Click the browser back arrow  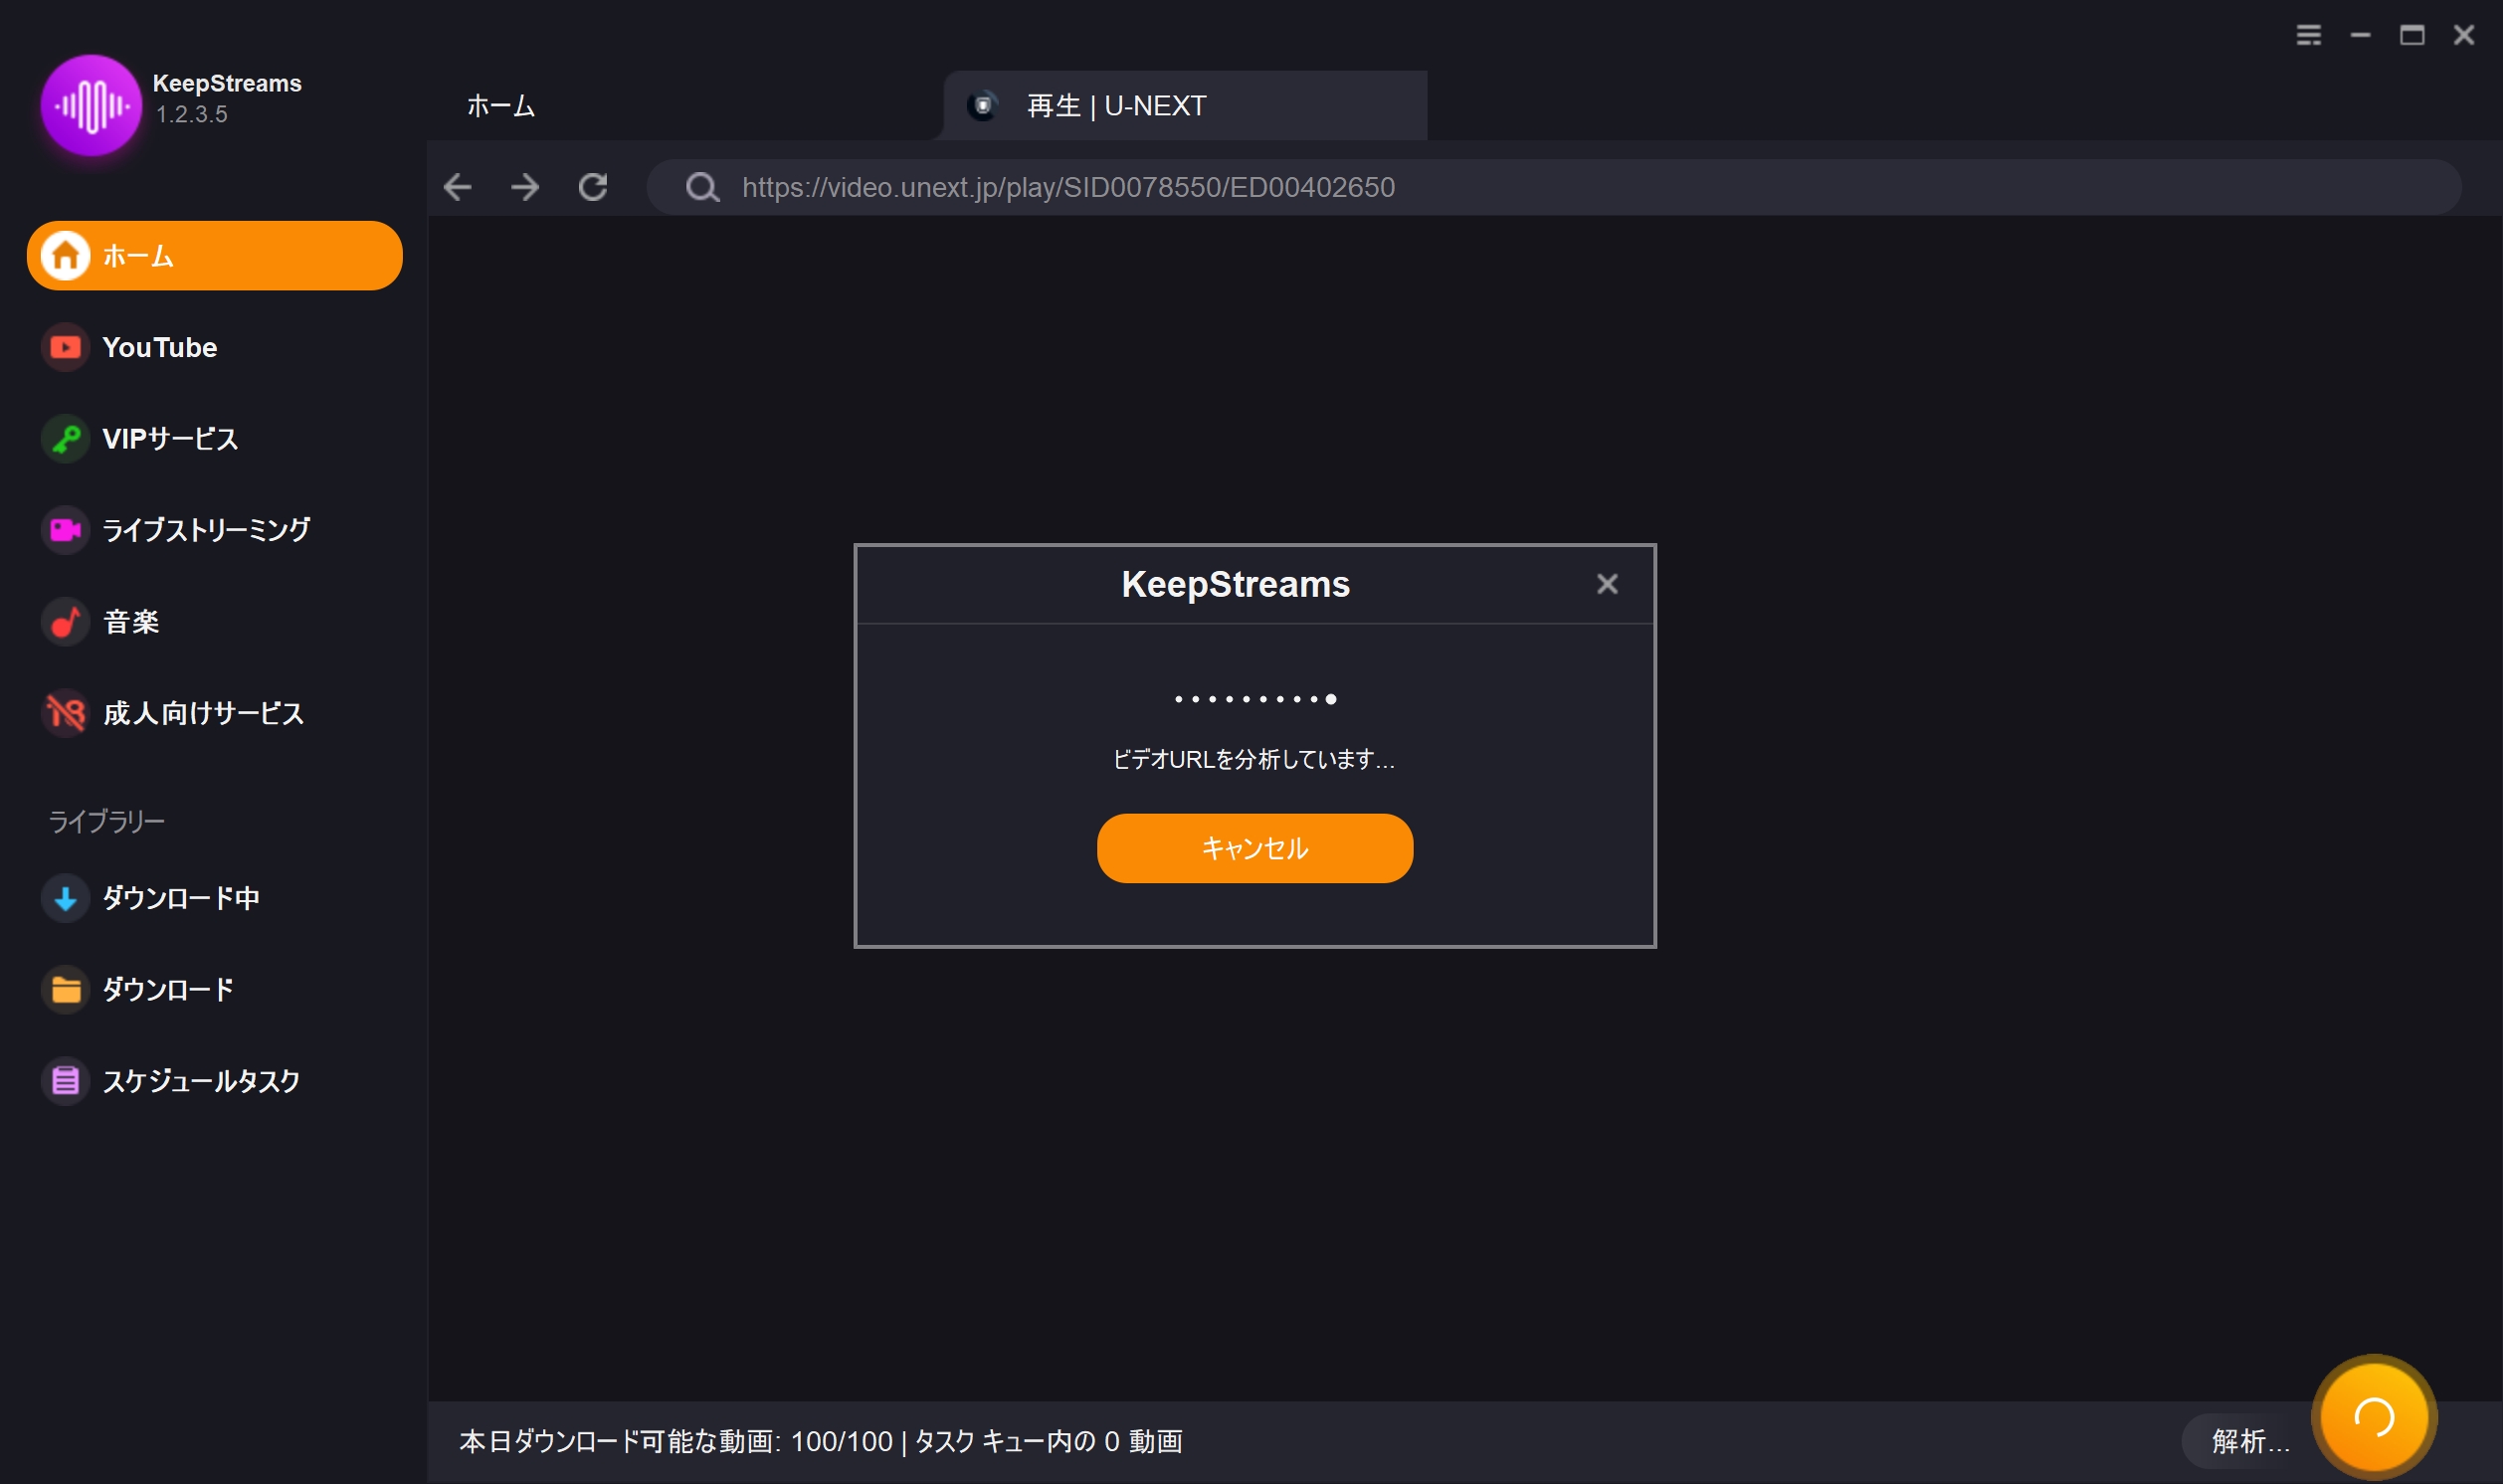tap(458, 187)
